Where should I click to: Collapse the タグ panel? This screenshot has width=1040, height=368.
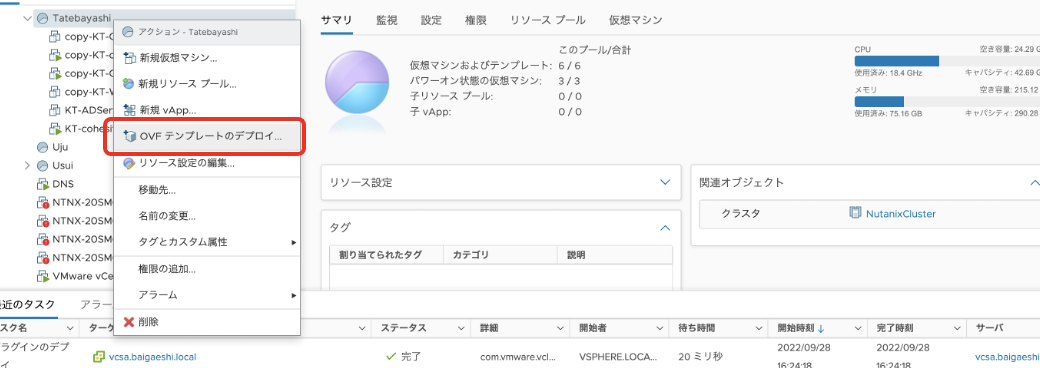(x=665, y=227)
